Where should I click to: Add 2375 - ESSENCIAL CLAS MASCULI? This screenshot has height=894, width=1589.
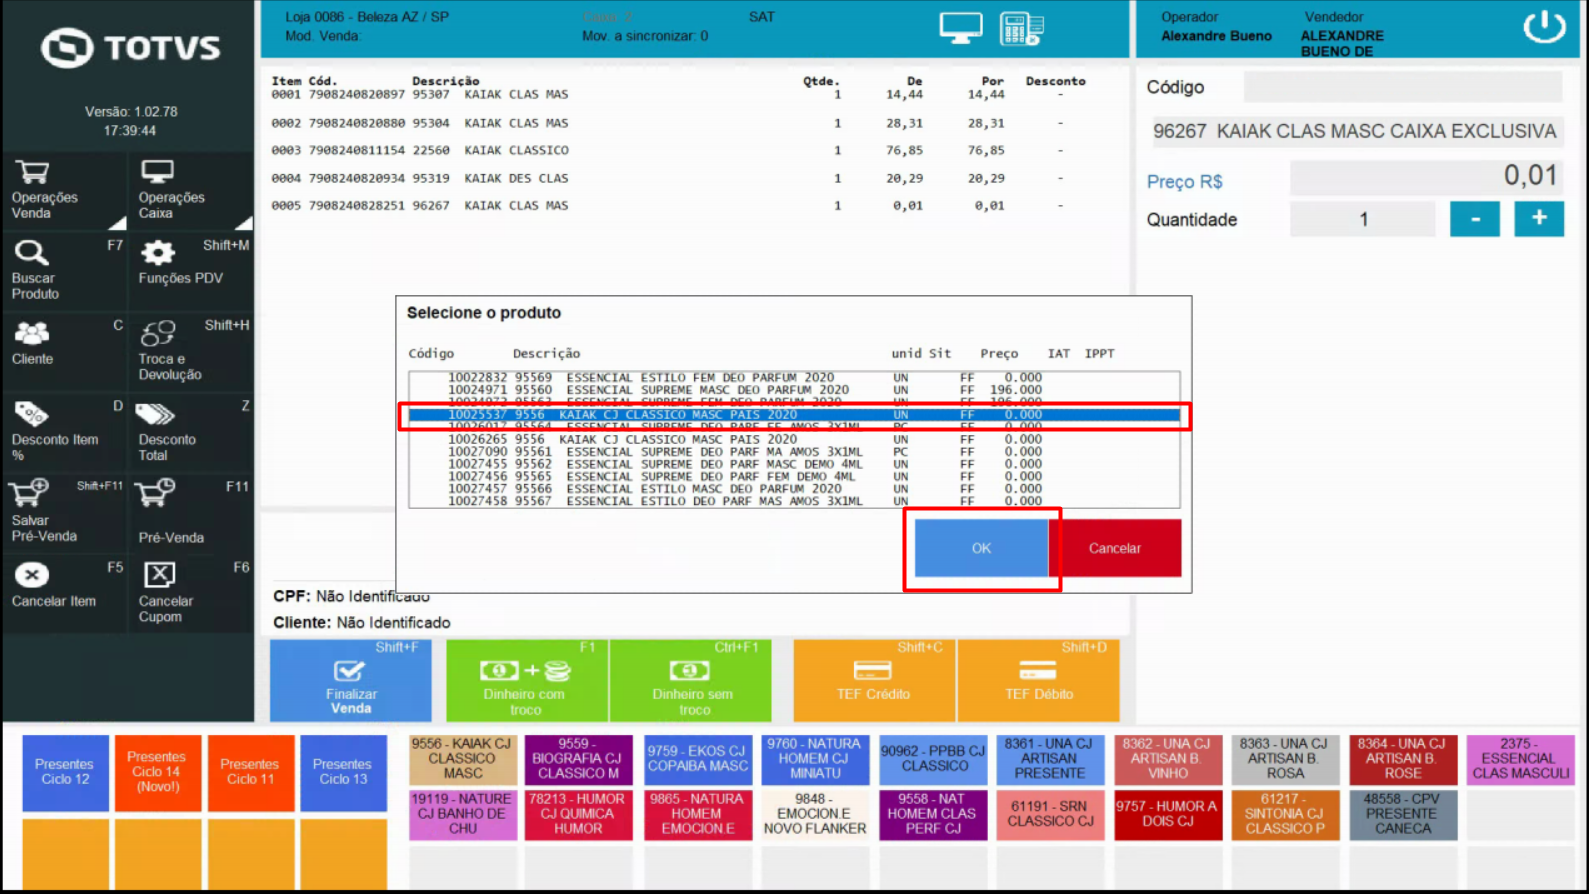coord(1520,759)
